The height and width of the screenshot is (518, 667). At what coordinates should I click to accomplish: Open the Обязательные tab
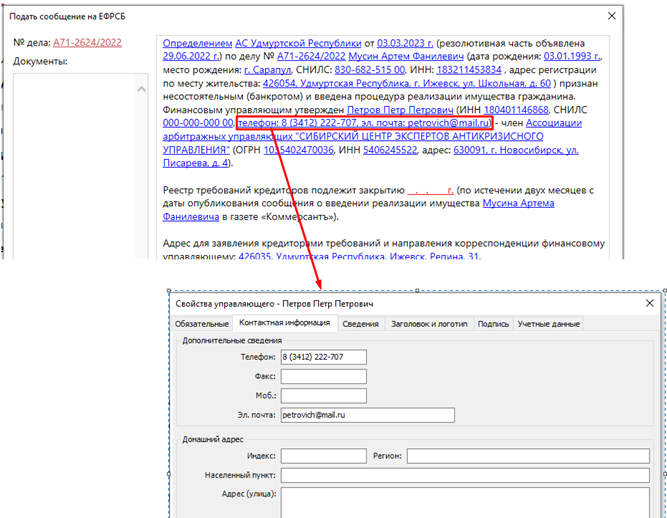(201, 324)
